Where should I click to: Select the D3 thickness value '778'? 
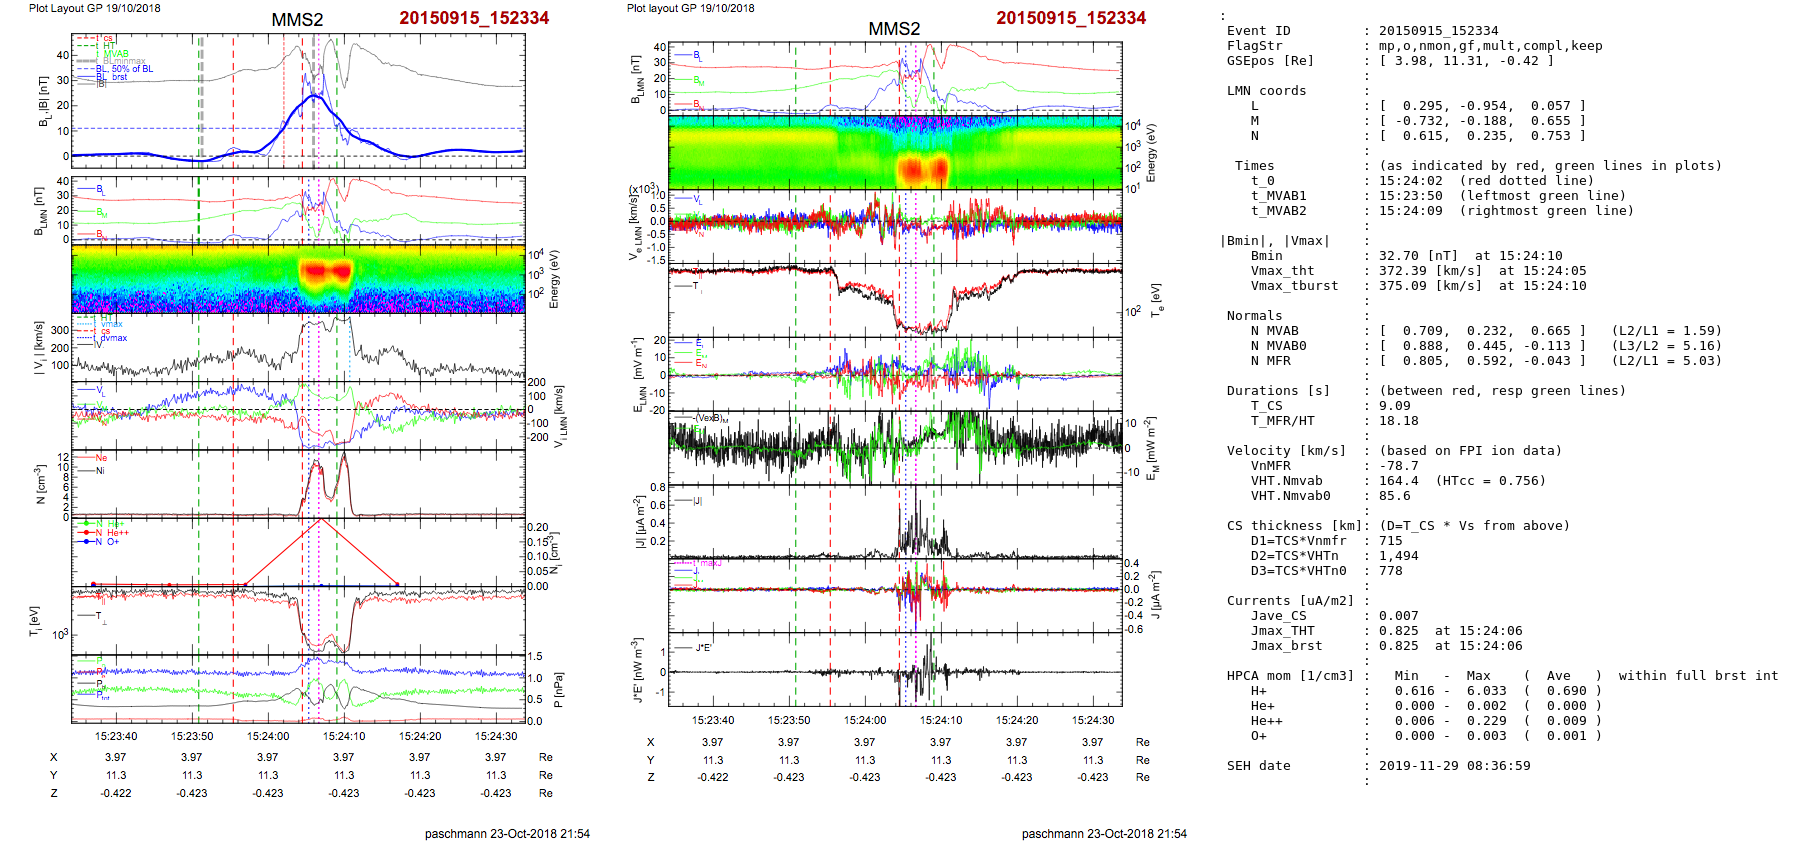coord(1391,571)
